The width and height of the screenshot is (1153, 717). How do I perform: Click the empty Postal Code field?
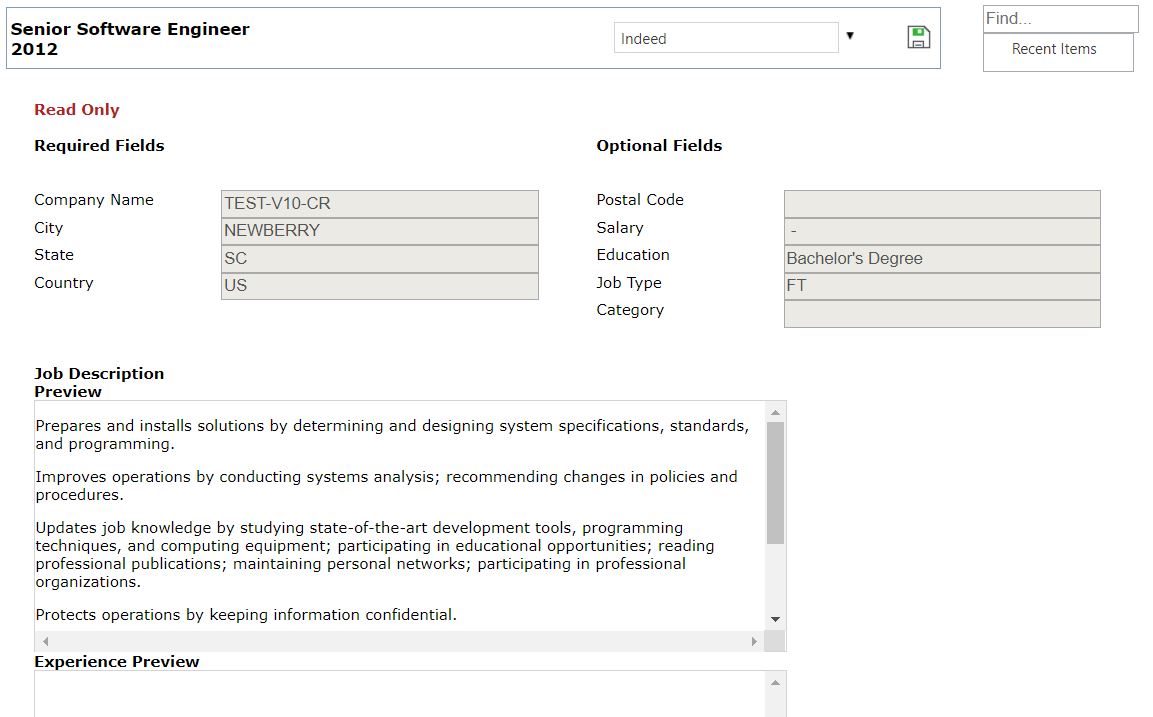941,204
